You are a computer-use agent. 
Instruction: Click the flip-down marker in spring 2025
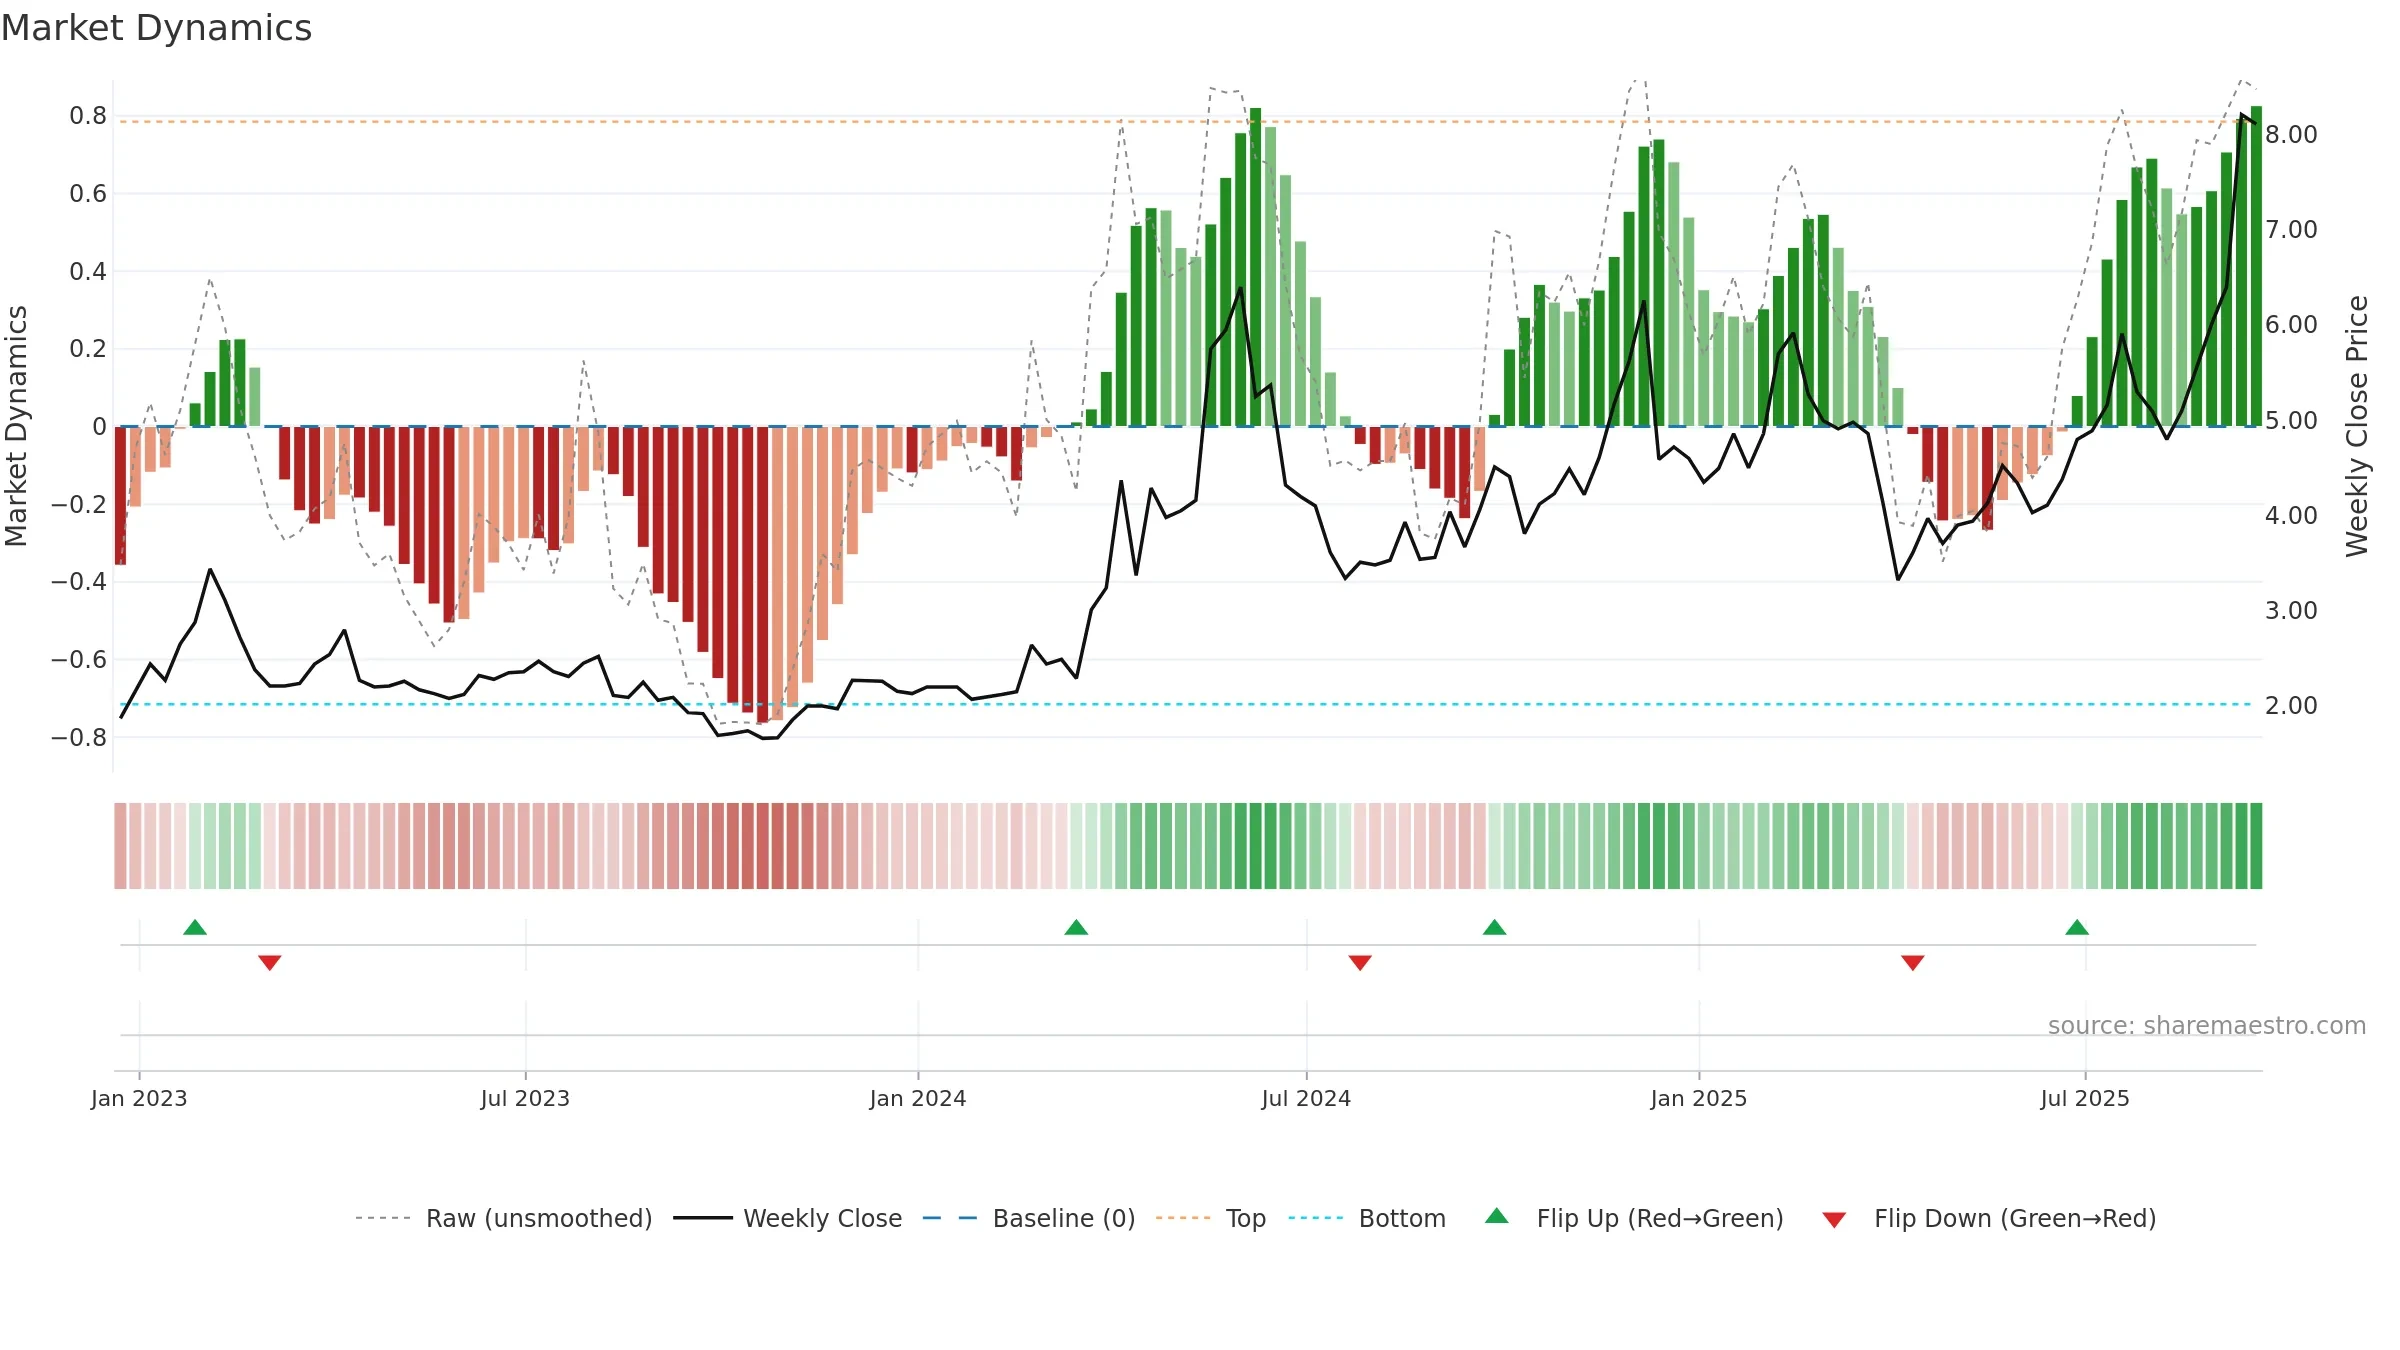tap(1913, 962)
